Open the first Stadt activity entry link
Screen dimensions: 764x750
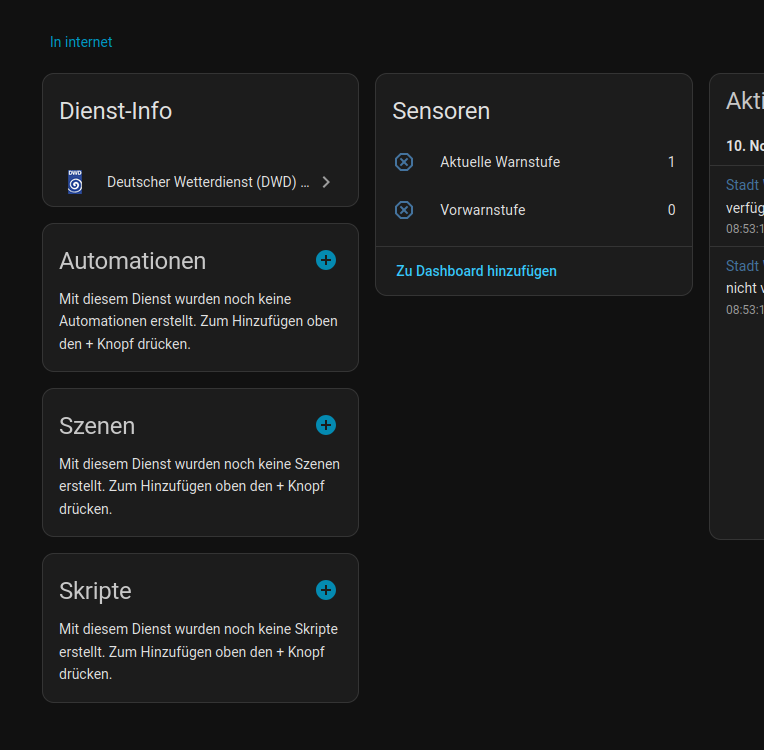pos(744,185)
